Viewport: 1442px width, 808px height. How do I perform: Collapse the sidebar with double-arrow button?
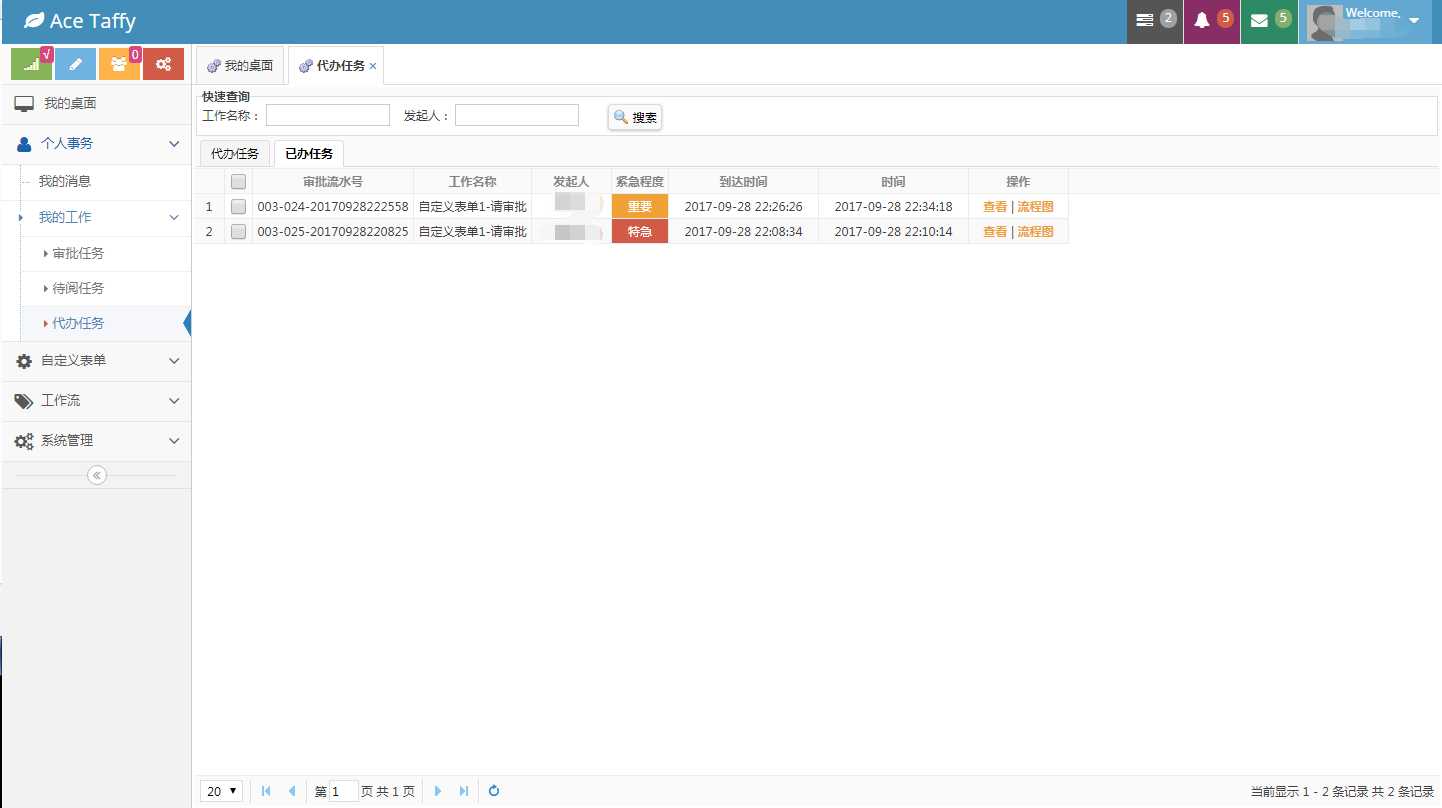97,475
